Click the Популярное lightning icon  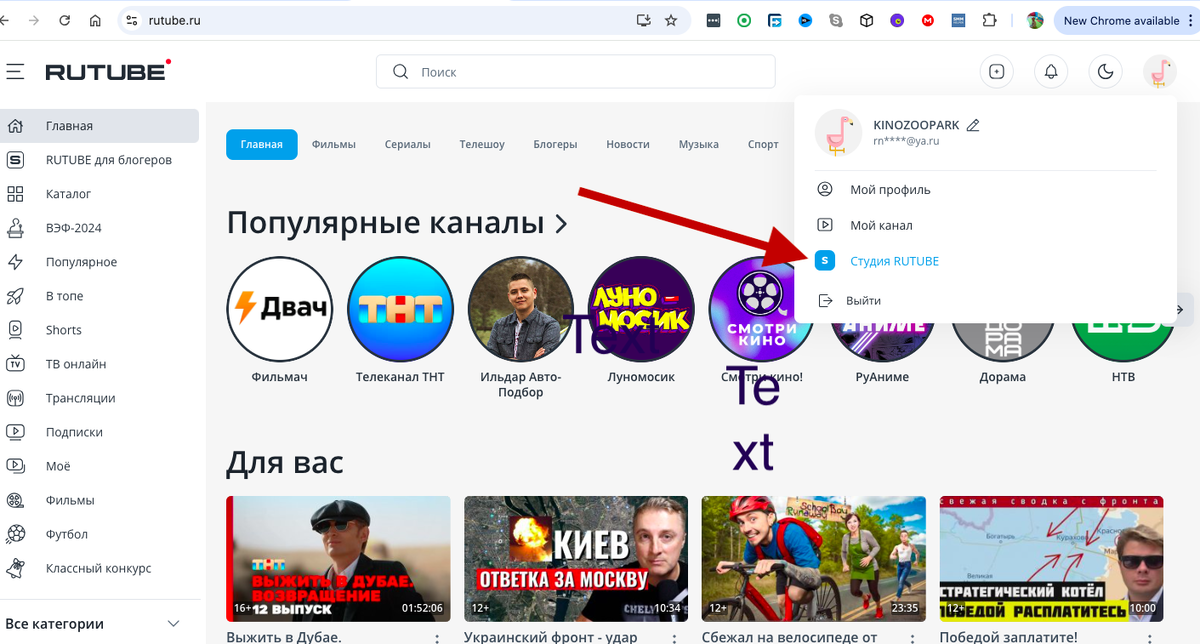16,262
